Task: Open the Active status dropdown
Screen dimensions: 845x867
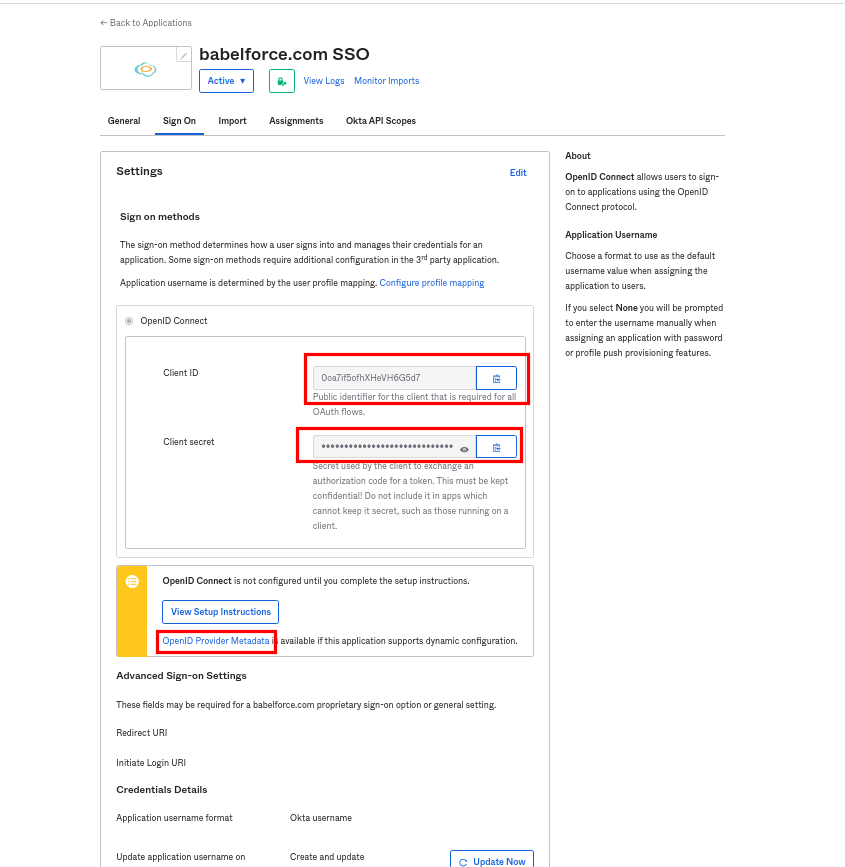Action: [x=226, y=81]
